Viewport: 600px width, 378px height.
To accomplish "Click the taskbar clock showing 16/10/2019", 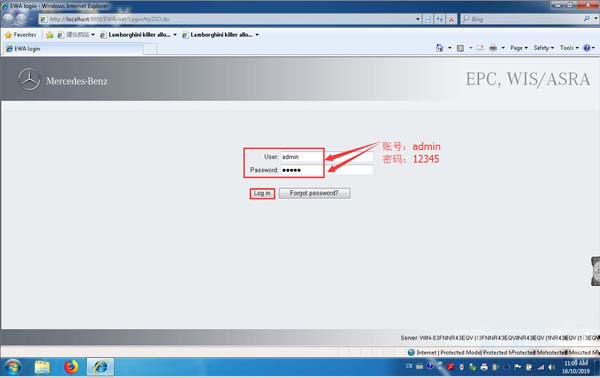I will pyautogui.click(x=576, y=367).
